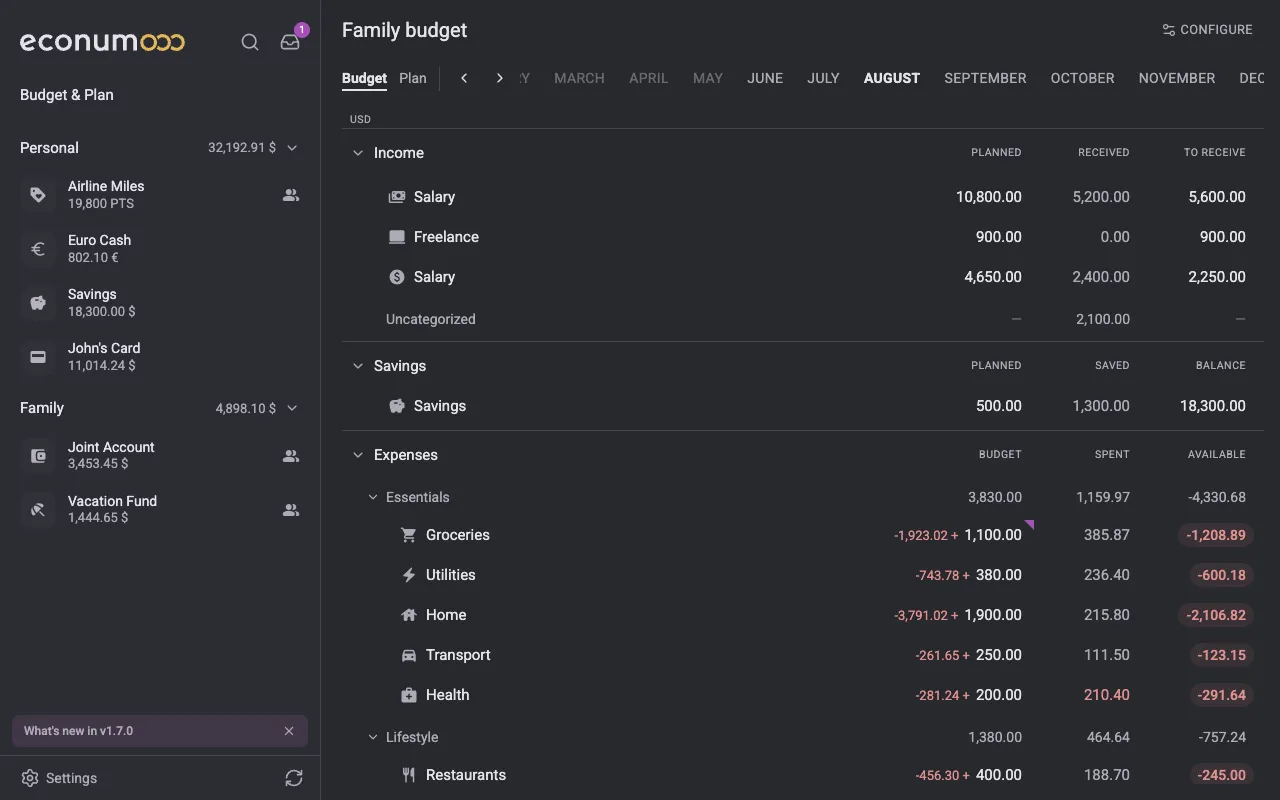1280x800 pixels.
Task: Click the Groceries cart icon
Action: click(x=408, y=535)
